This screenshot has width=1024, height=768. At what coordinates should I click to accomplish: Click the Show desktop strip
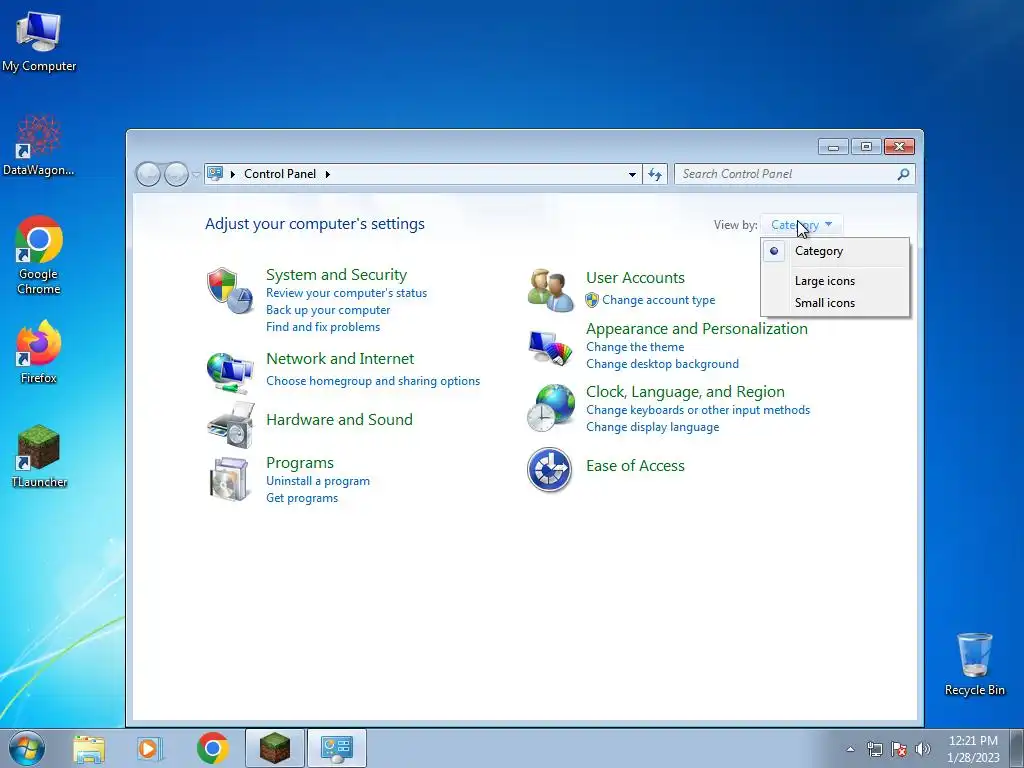tap(1017, 748)
